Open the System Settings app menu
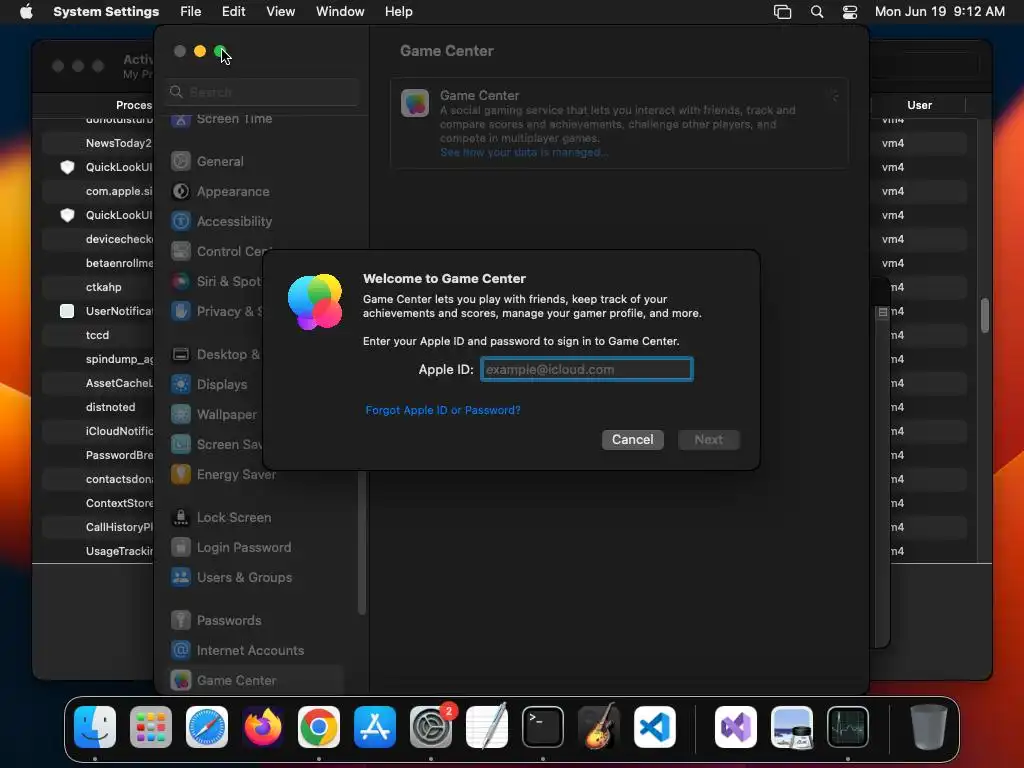Viewport: 1024px width, 768px height. [x=106, y=12]
